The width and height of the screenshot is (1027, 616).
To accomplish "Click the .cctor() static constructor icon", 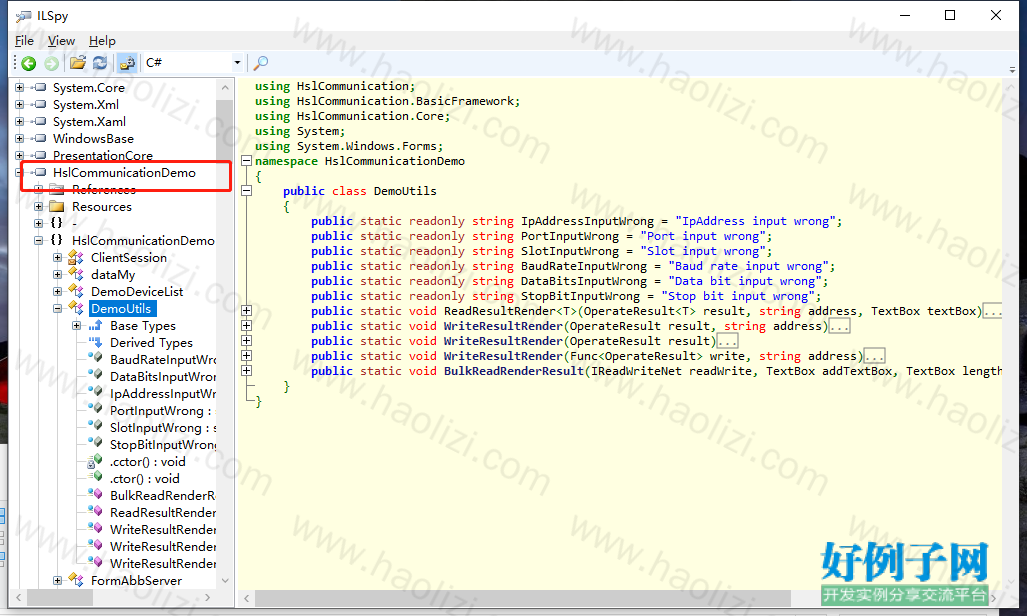I will tap(96, 461).
